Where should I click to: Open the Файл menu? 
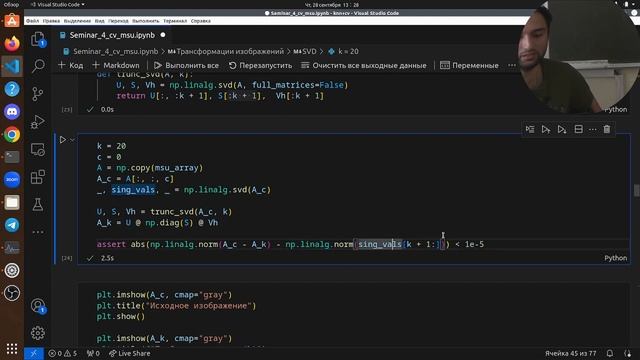[32, 21]
